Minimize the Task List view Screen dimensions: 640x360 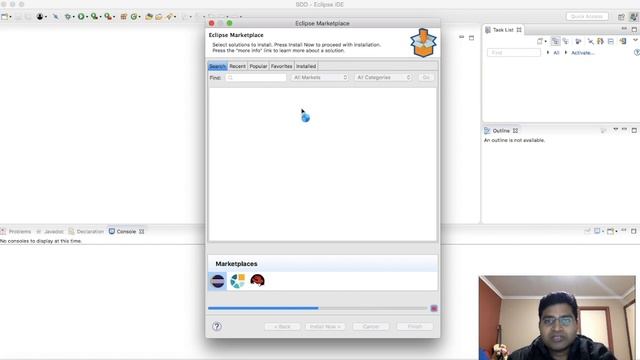point(624,29)
